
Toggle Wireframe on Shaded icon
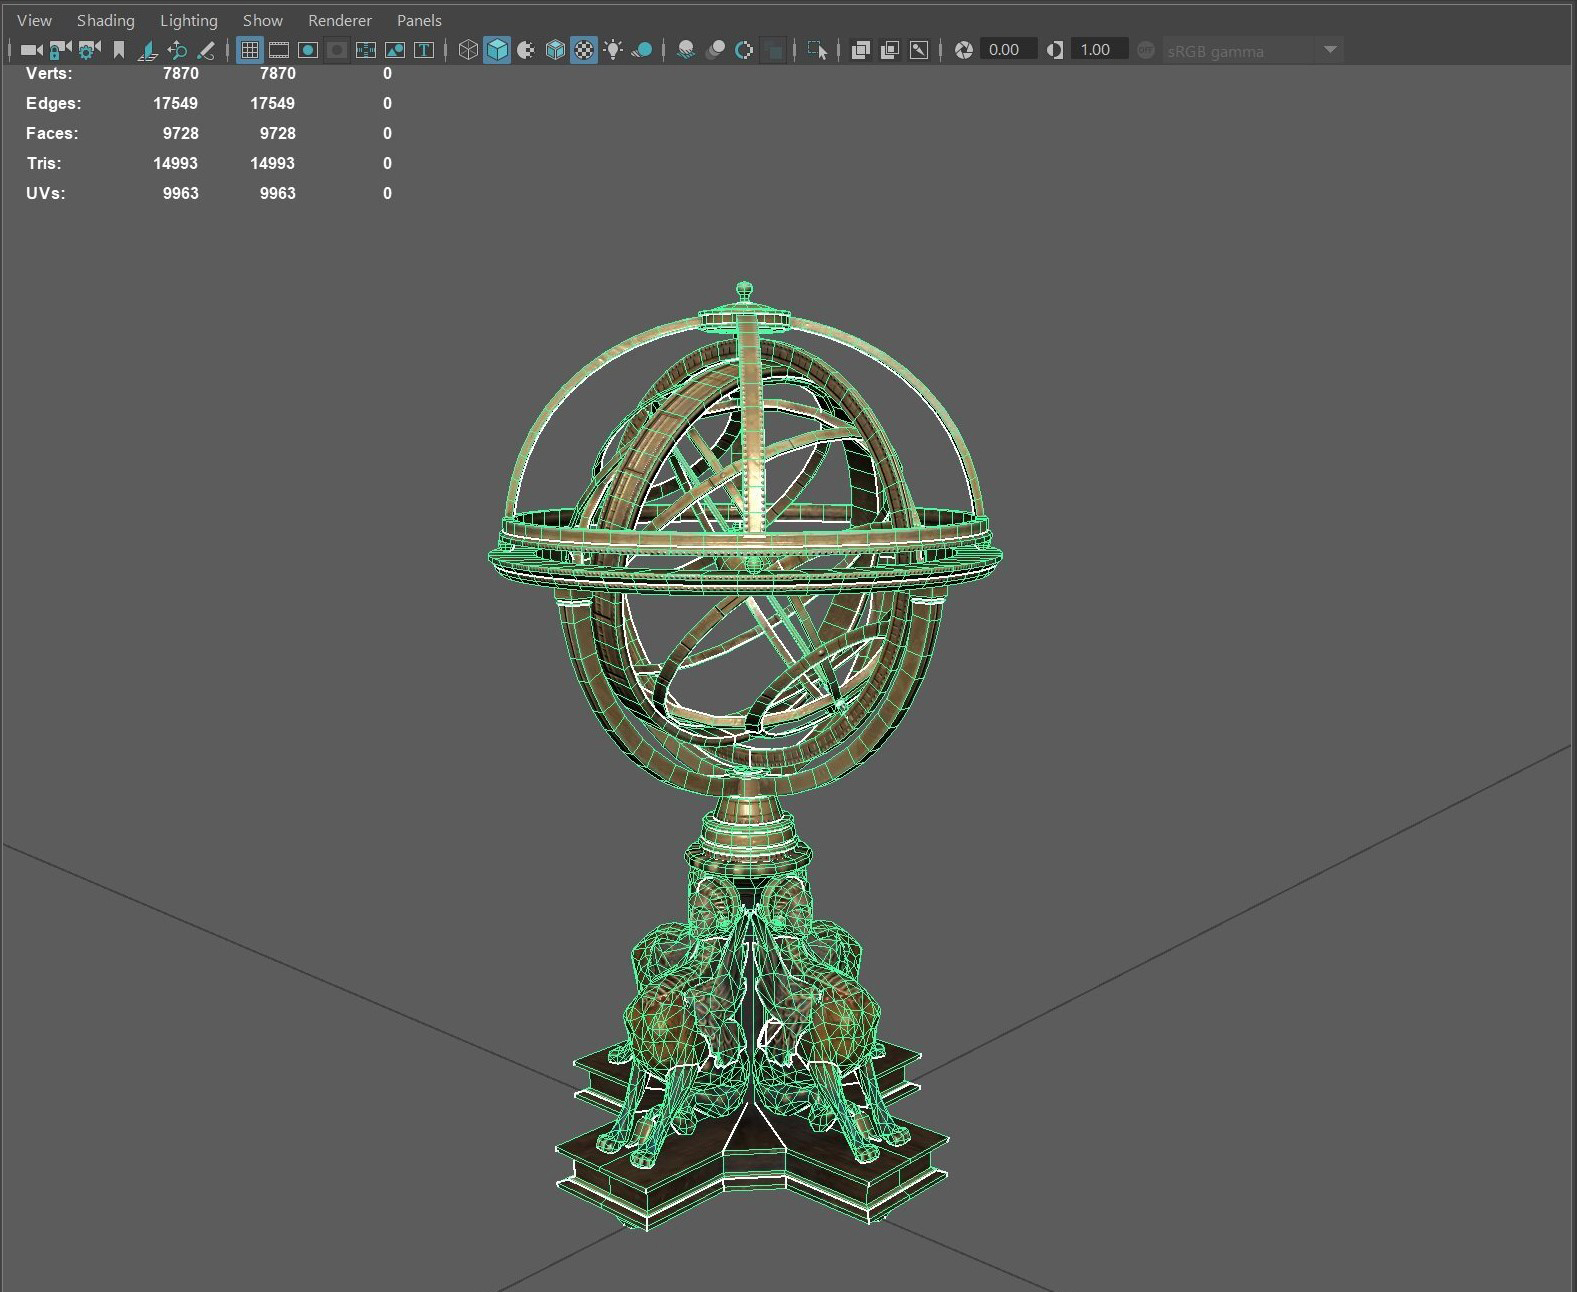coord(555,50)
